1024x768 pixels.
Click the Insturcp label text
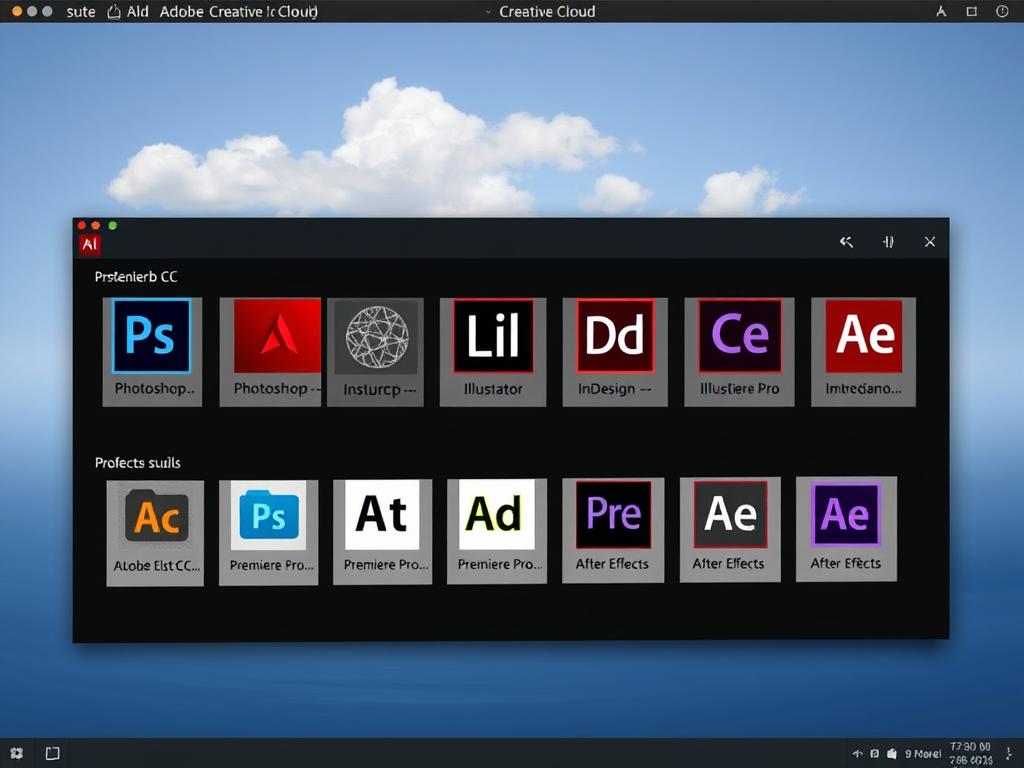coord(379,390)
